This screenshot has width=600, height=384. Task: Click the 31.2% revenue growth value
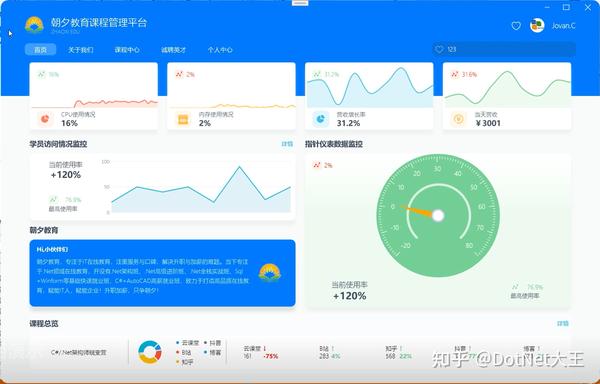point(348,123)
